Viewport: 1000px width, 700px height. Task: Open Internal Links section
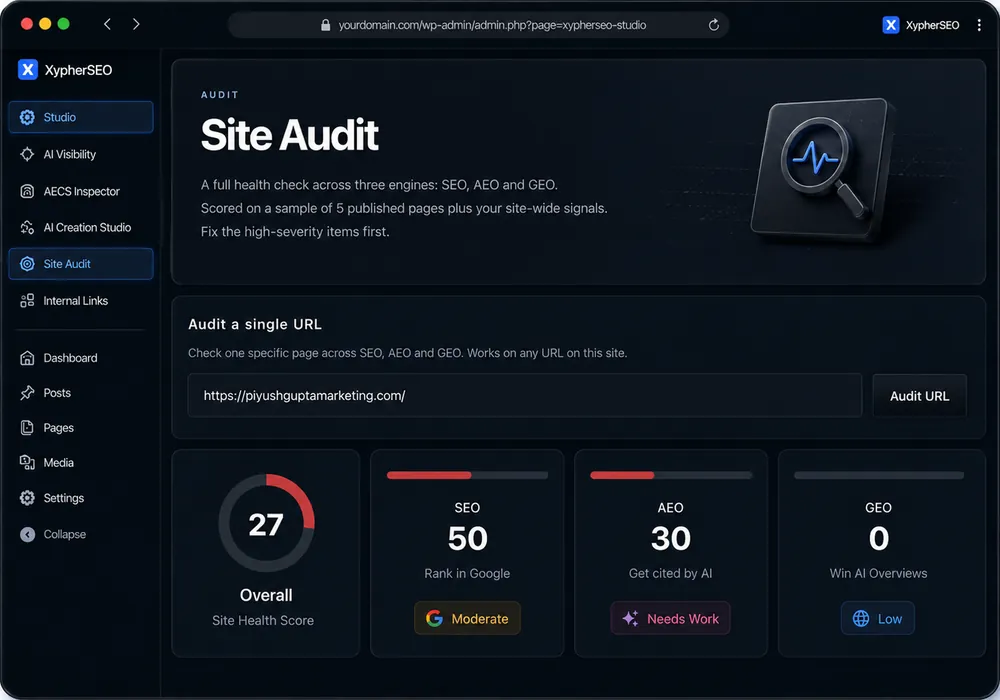click(81, 301)
